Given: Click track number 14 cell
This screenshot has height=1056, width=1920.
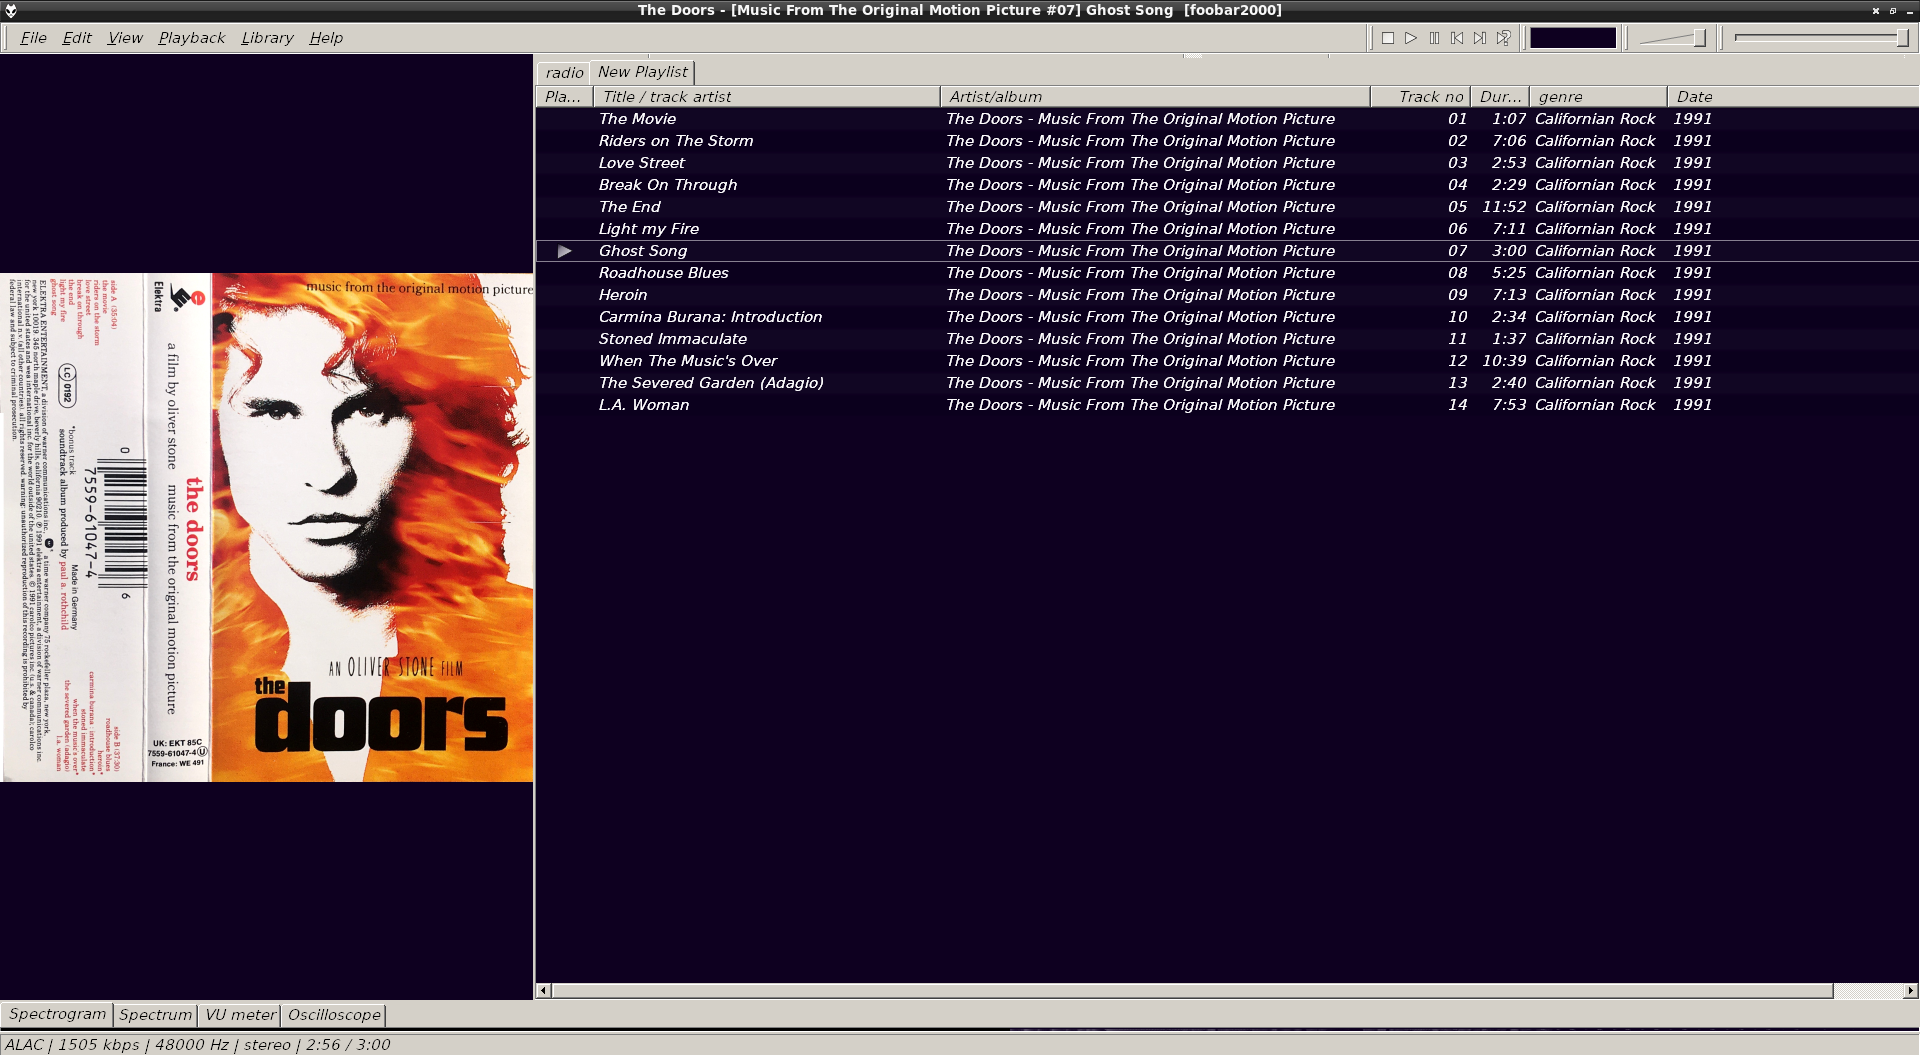Looking at the screenshot, I should (1457, 405).
